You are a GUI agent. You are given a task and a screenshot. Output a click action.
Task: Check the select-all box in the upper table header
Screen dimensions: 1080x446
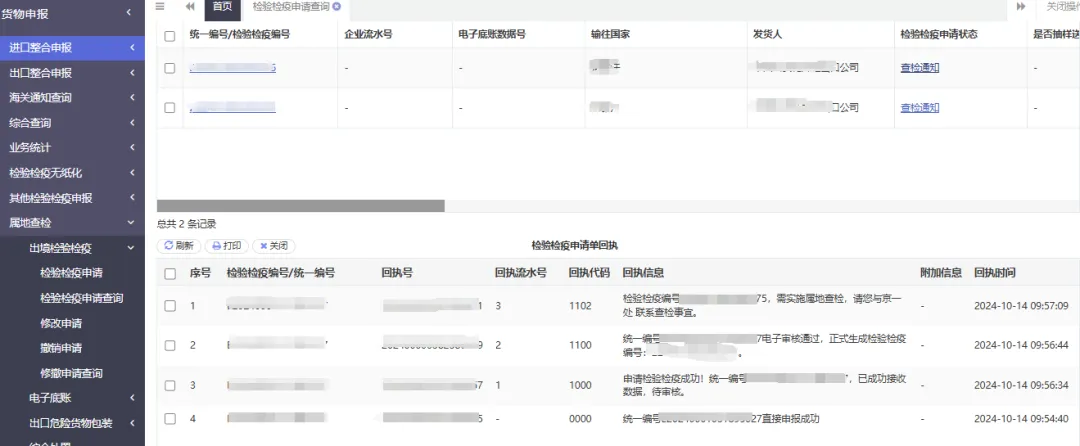169,36
